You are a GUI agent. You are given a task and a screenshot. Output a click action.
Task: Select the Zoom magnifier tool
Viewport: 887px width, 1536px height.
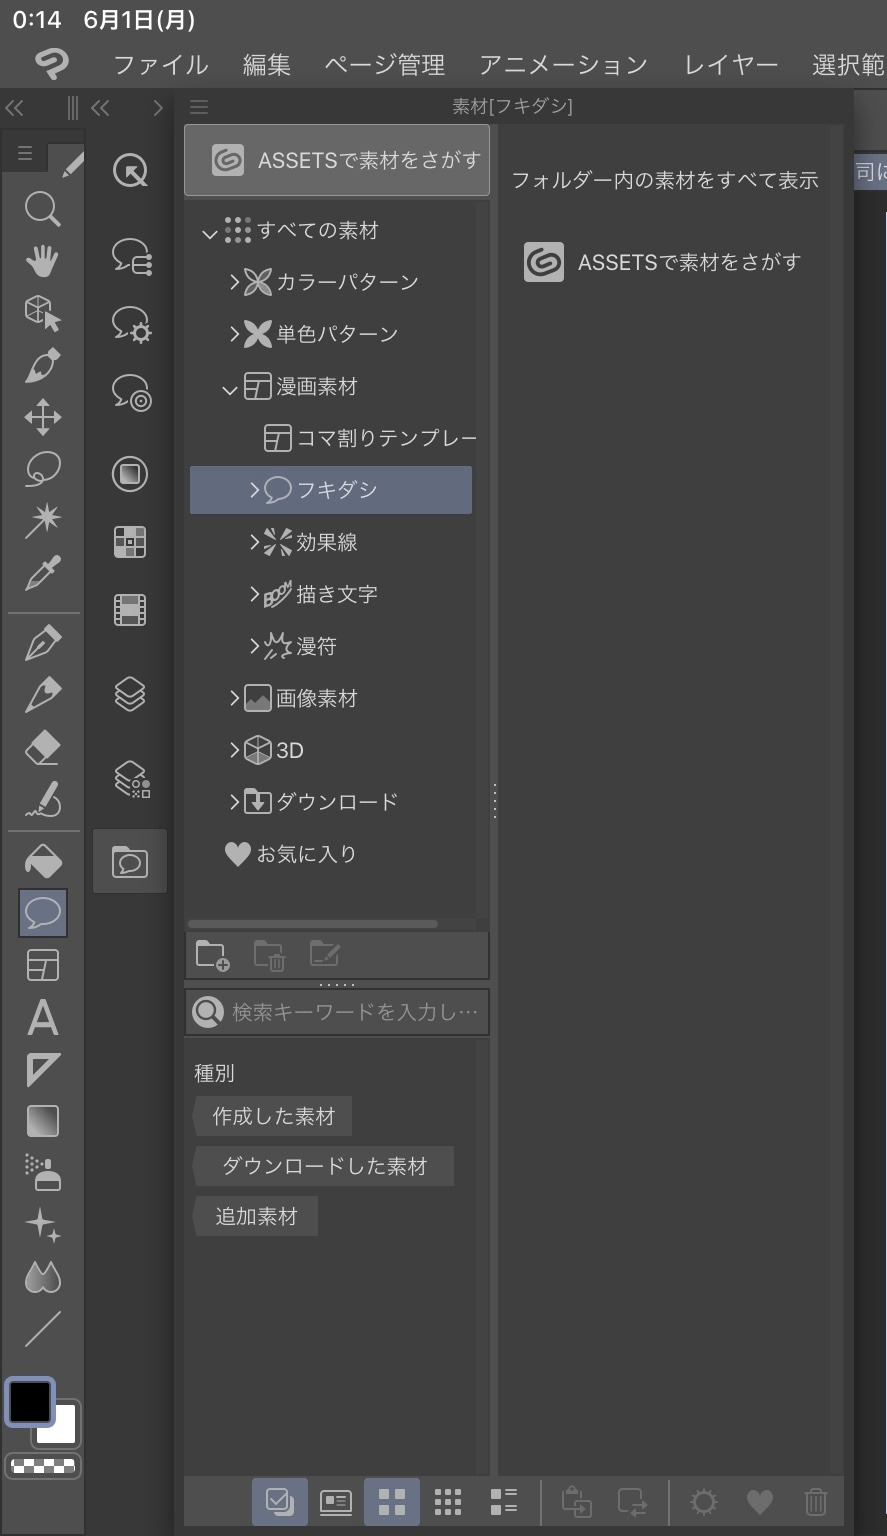(x=42, y=209)
